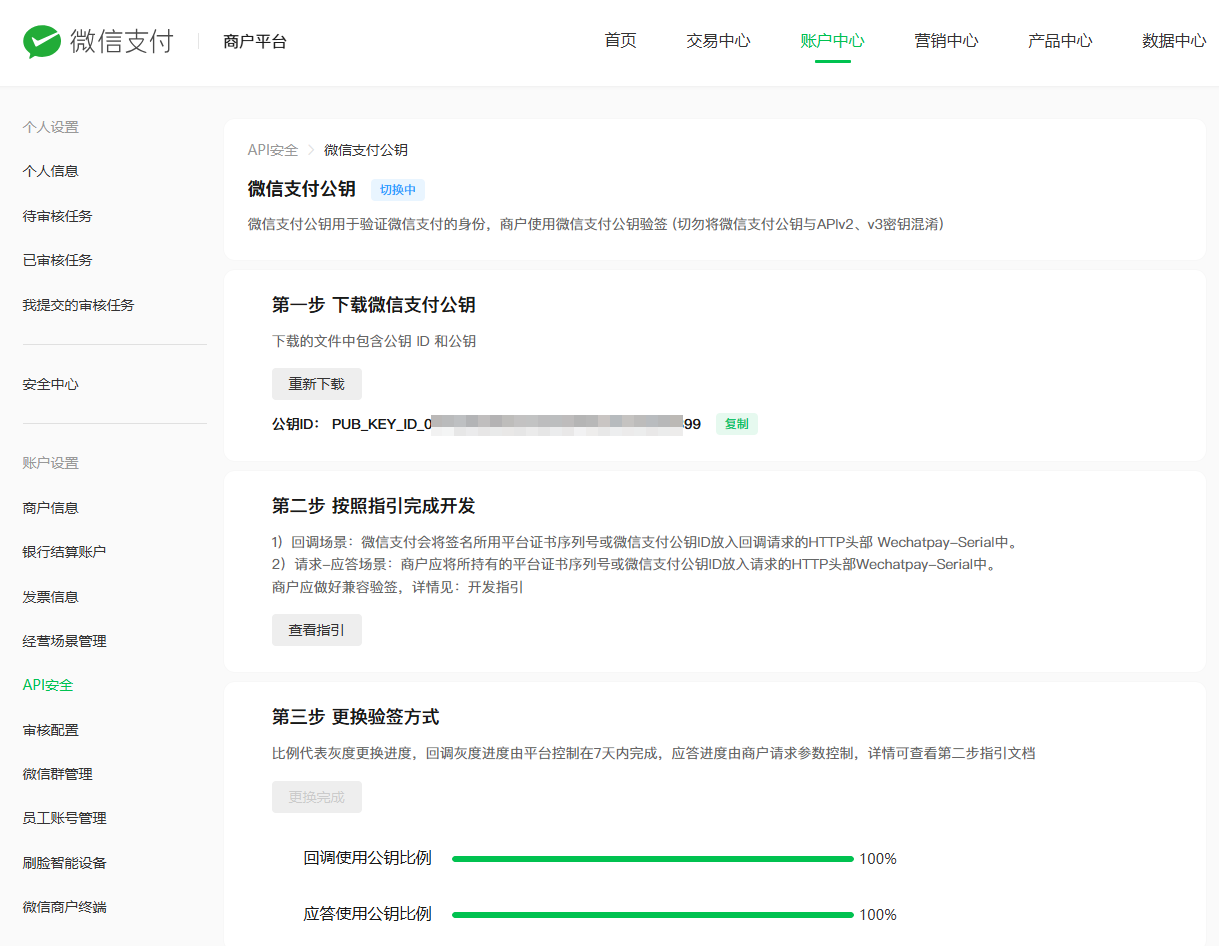The width and height of the screenshot is (1219, 946).
Task: Open 待审核任务 in the sidebar
Action: point(58,216)
